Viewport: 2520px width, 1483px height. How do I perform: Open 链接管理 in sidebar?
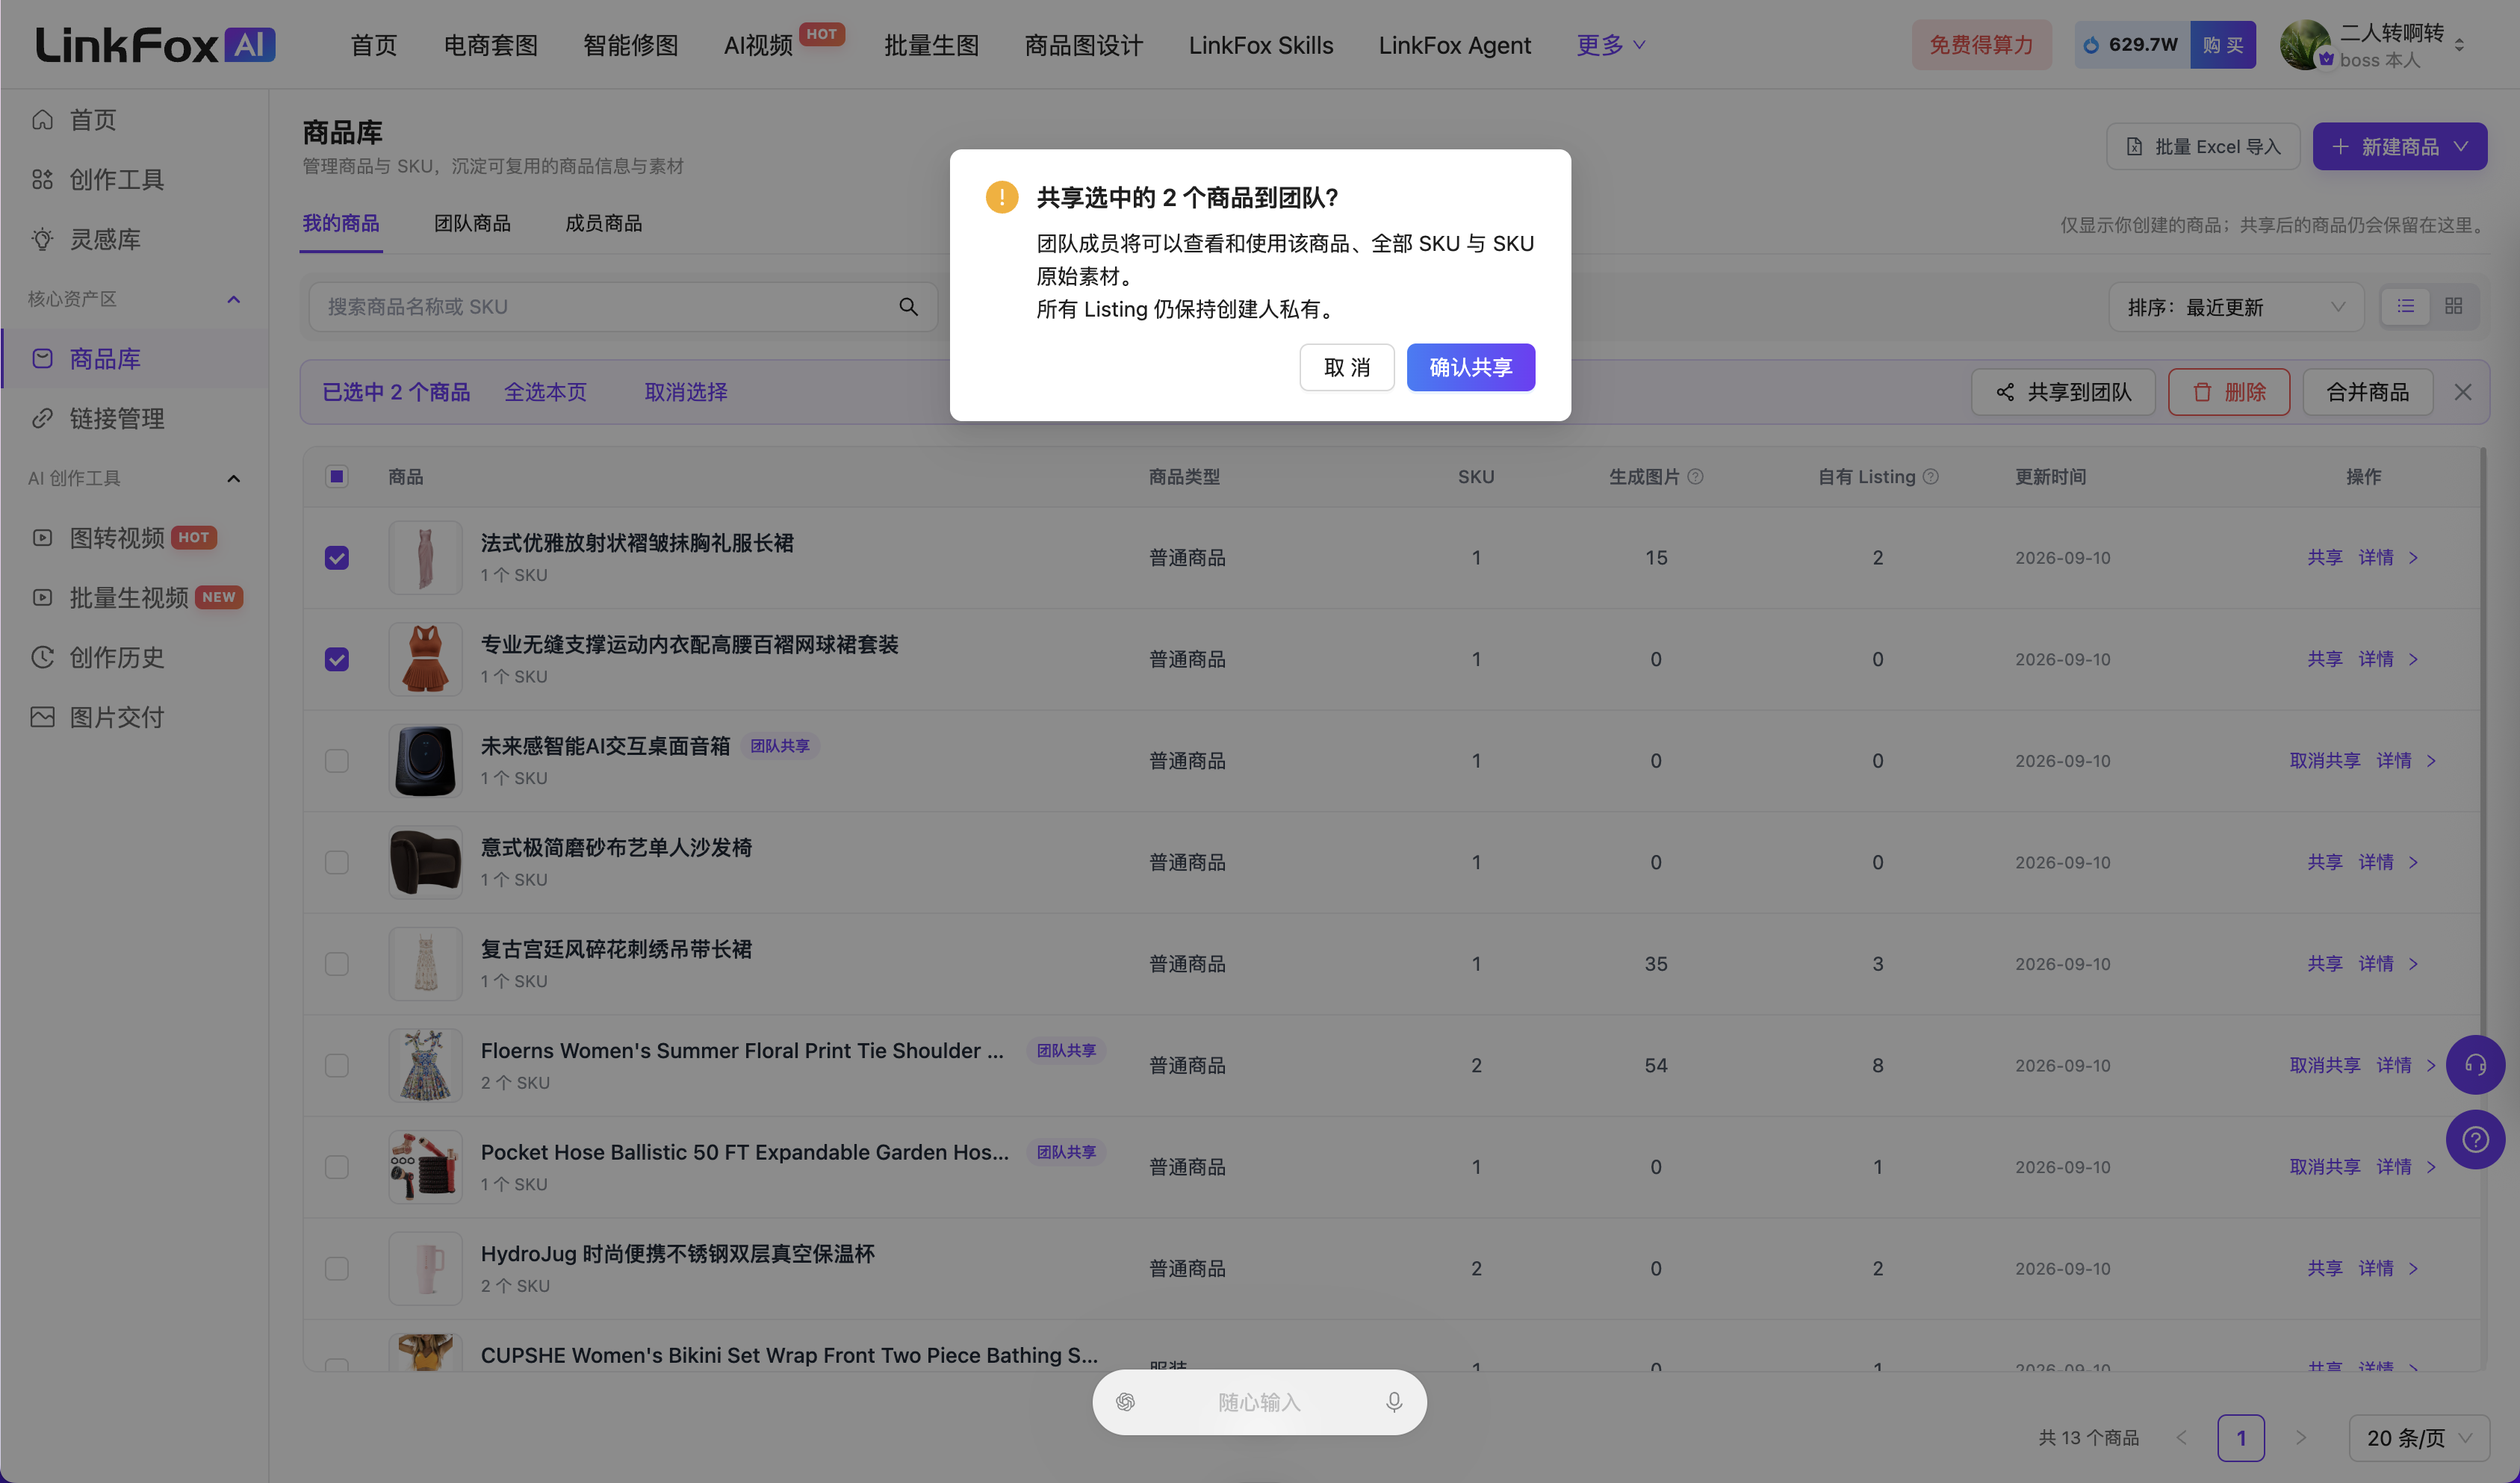[x=134, y=418]
